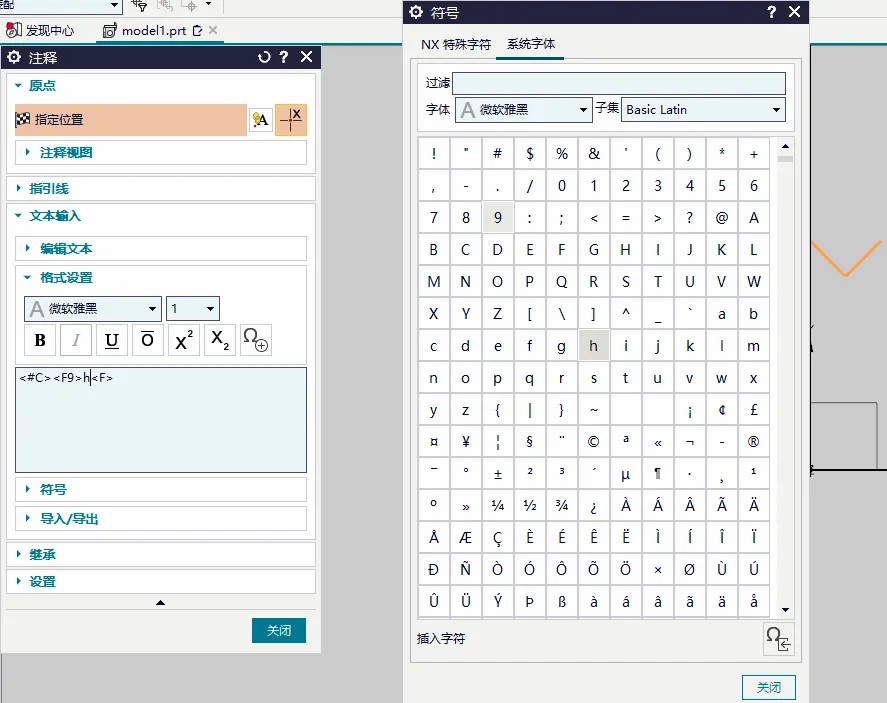Screen dimensions: 887x703
Task: Open symbol insert omega icon in format settings
Action: coord(256,340)
